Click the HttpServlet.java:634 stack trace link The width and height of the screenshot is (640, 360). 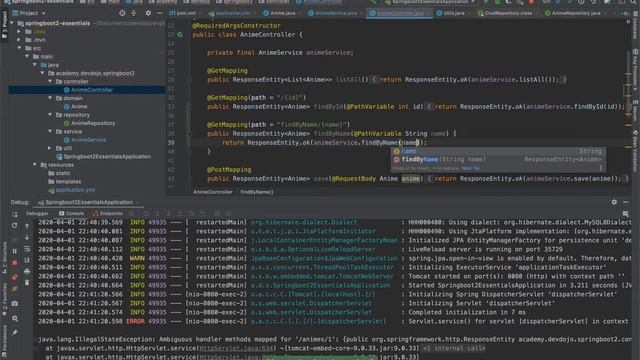(236, 349)
